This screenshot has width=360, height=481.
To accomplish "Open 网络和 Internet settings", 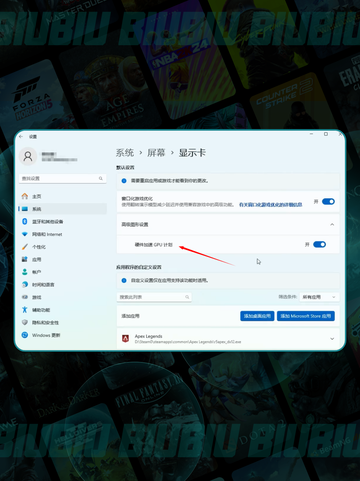I will (x=62, y=234).
